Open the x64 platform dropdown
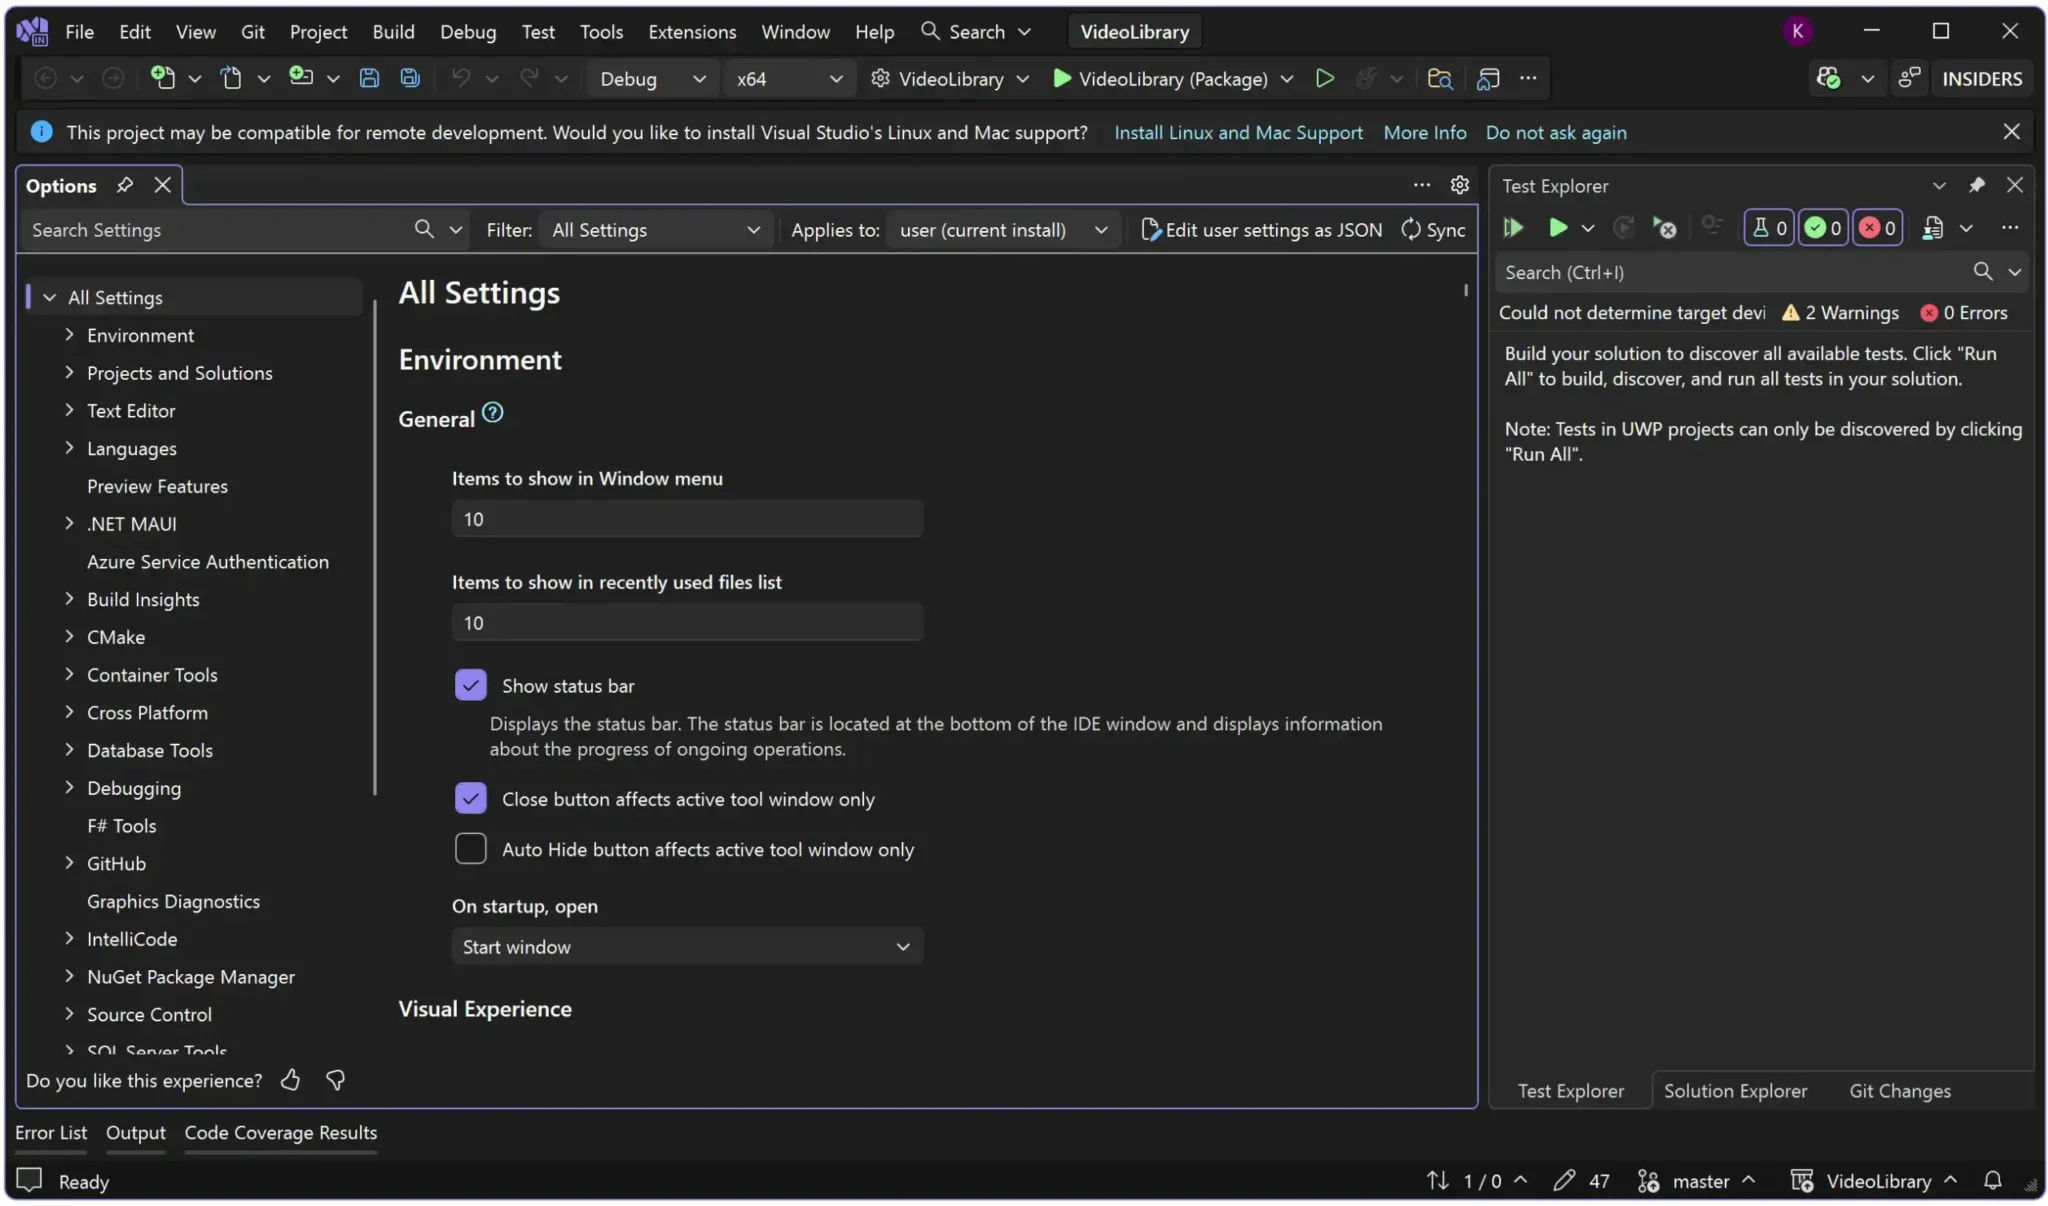Screen dimensions: 2048x1206 pos(789,78)
